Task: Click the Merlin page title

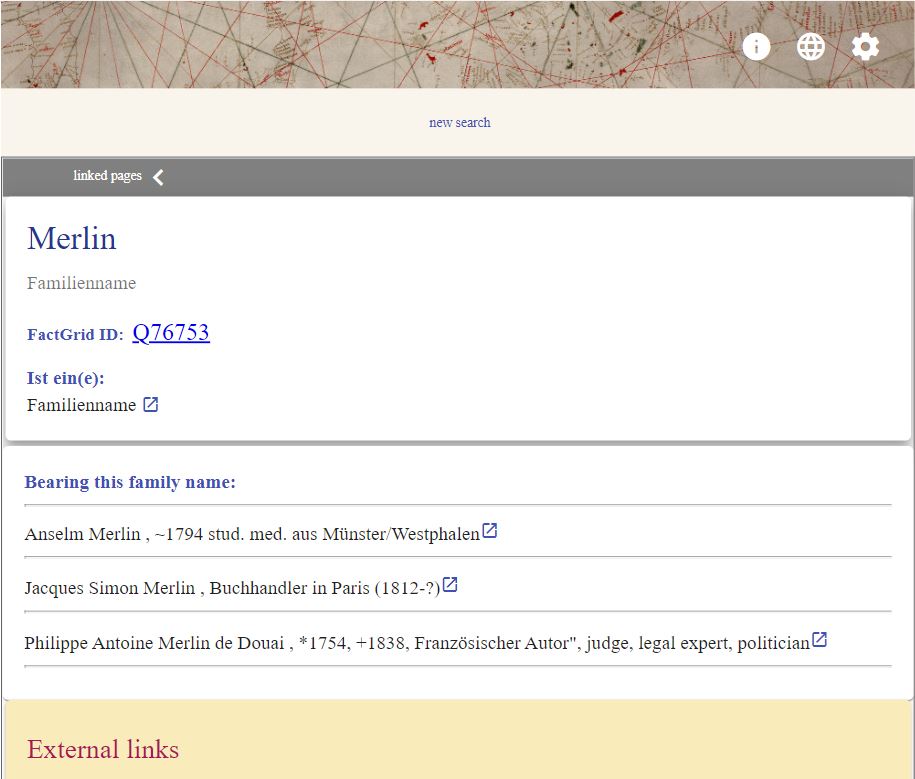Action: 71,238
